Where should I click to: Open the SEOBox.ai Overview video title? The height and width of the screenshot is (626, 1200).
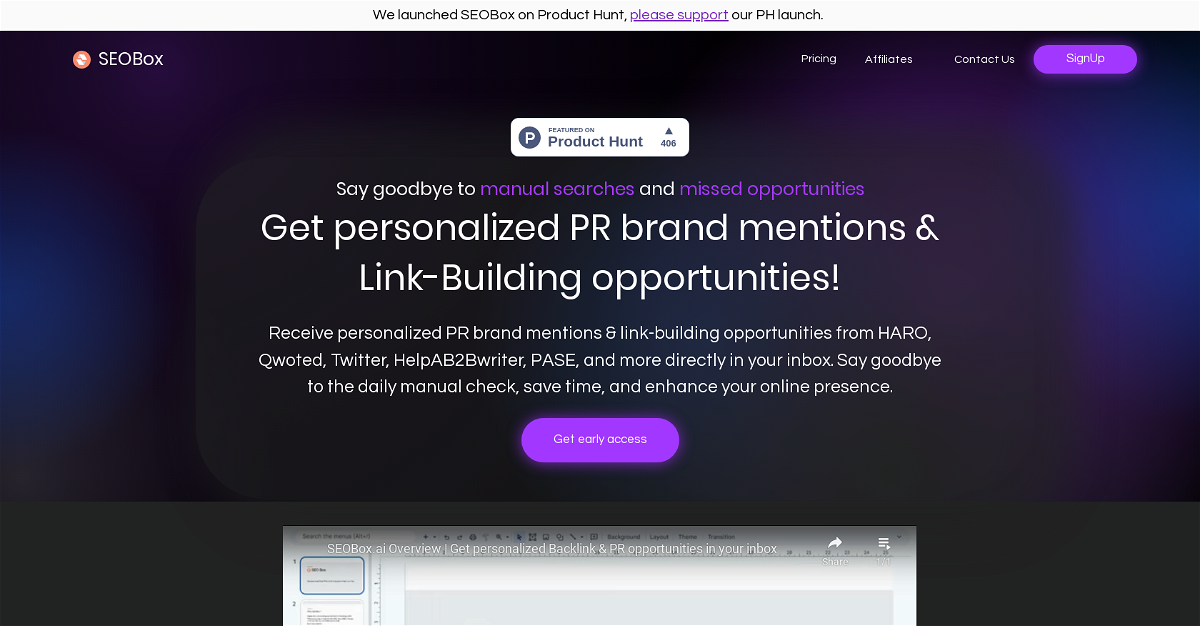point(552,549)
